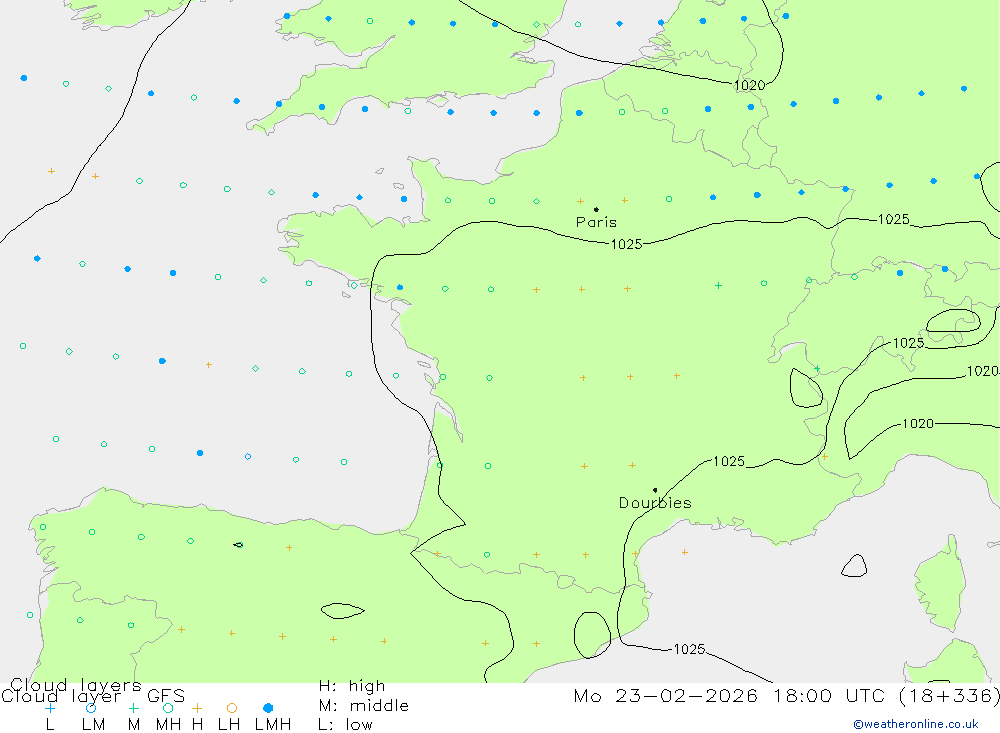The image size is (1000, 733).
Task: Click the filled blue LMH legend dot
Action: coord(268,708)
